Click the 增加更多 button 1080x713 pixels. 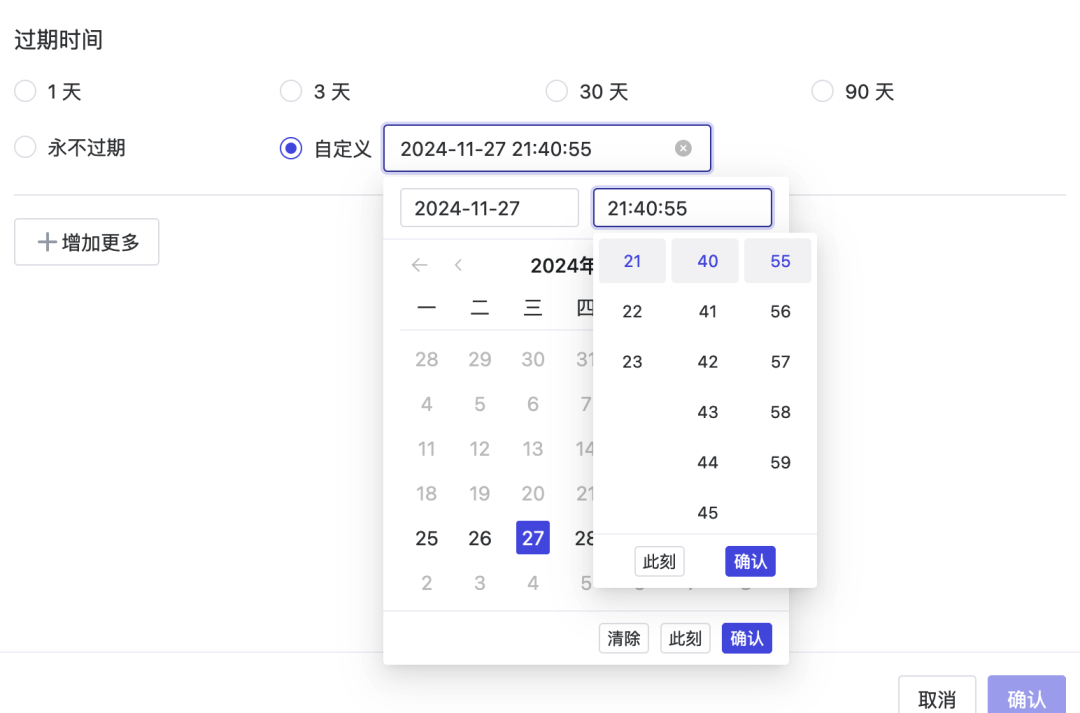(x=87, y=242)
